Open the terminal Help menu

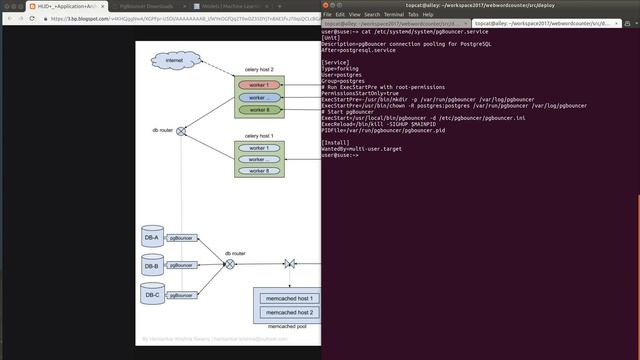[x=428, y=14]
